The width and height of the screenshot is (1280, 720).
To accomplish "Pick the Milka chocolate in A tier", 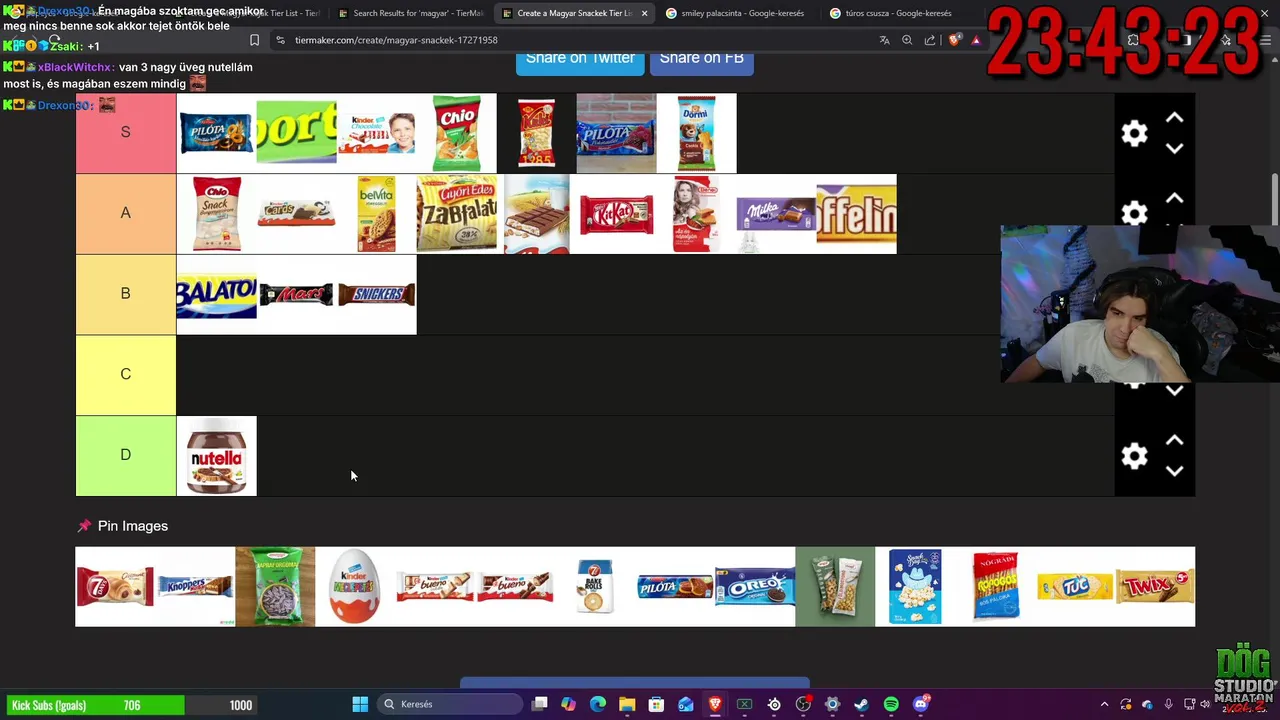I will pyautogui.click(x=777, y=214).
